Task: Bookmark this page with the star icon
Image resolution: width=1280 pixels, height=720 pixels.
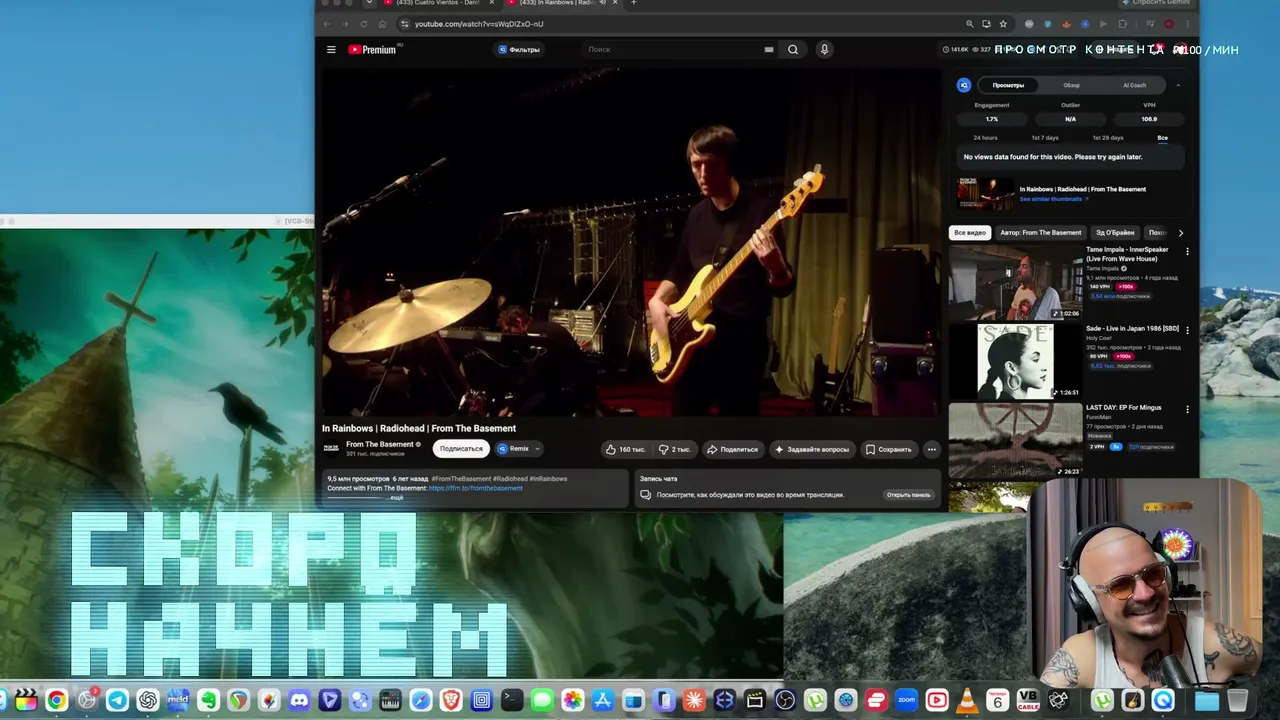Action: click(x=1003, y=24)
